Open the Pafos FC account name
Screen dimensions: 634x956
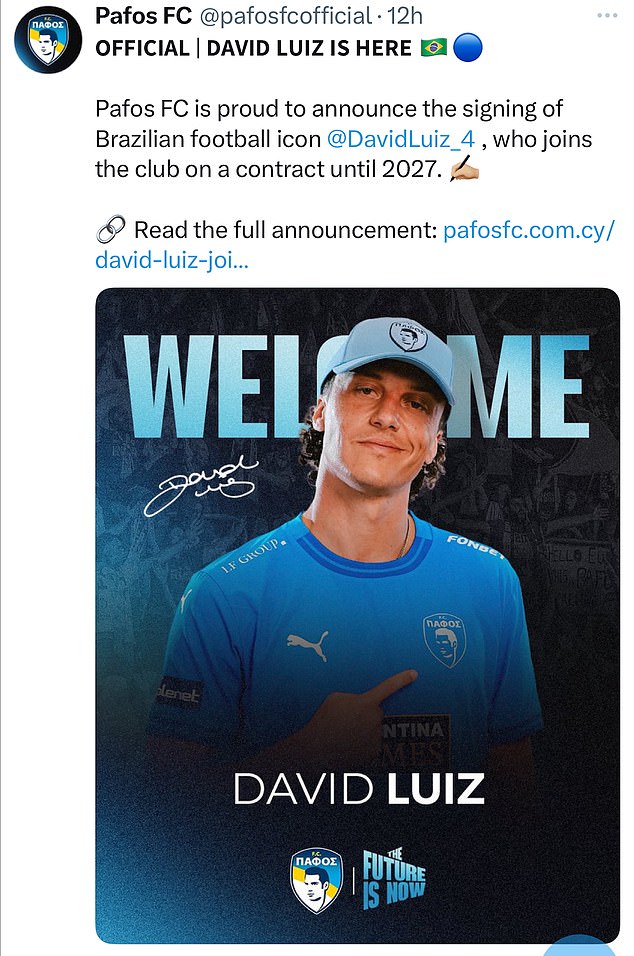pos(139,16)
